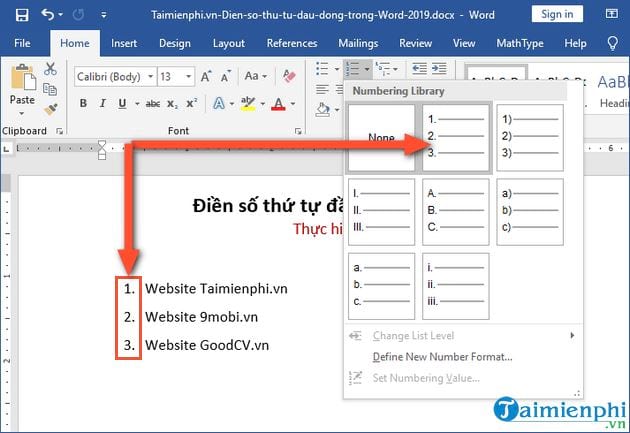Screen dimensions: 630x433
Task: Open the Help tab
Action: 575,43
